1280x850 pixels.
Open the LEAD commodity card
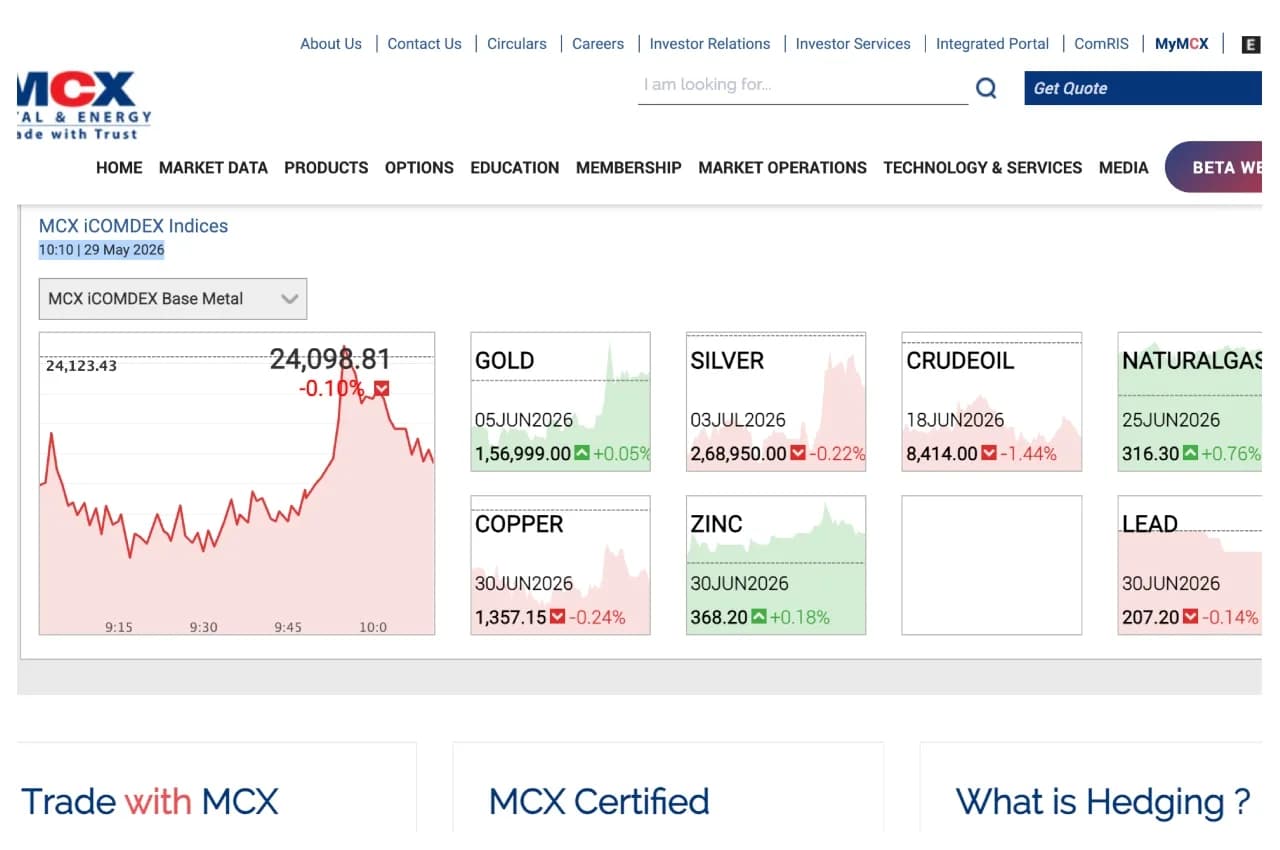(x=1190, y=565)
